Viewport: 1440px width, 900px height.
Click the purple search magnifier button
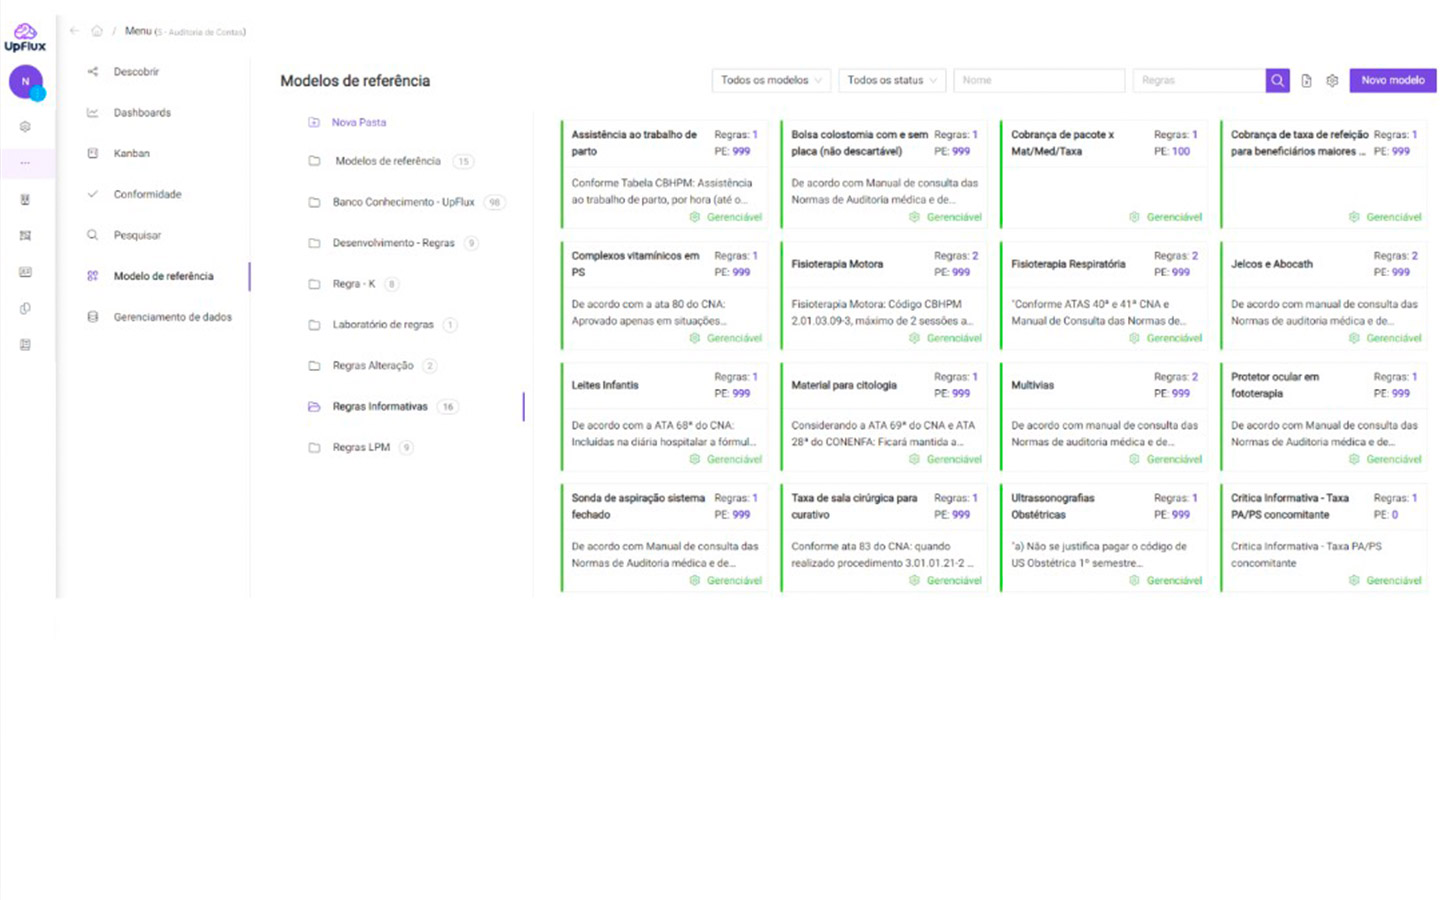click(1277, 81)
